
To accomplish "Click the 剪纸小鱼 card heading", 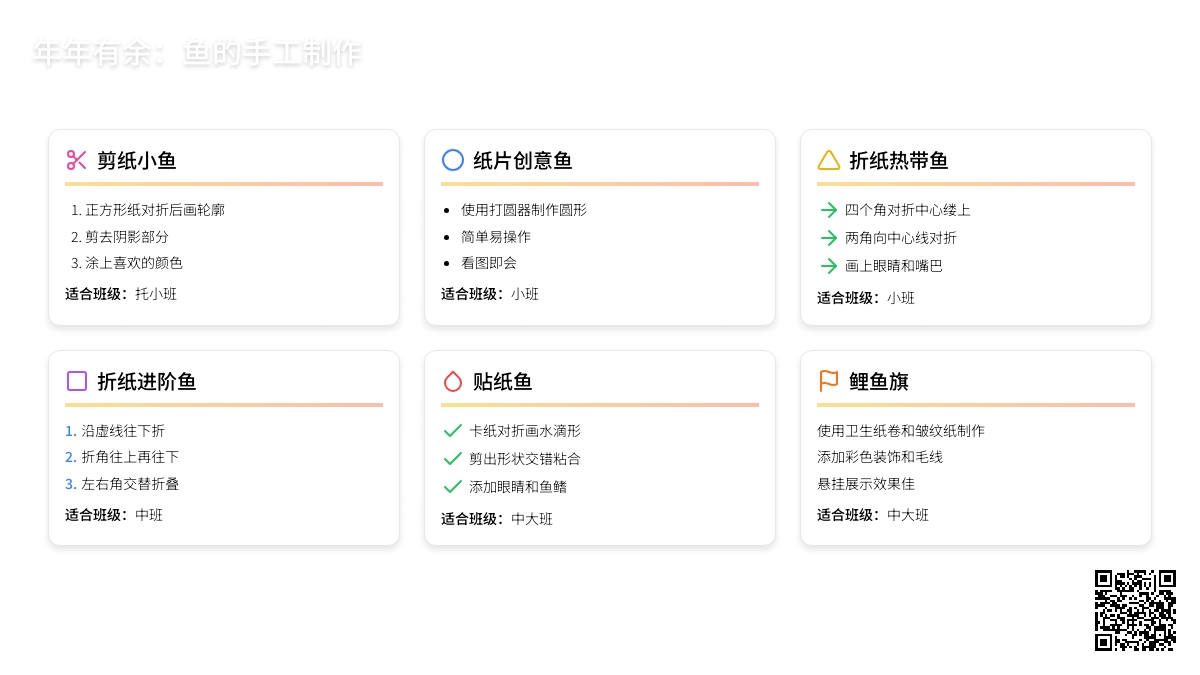I will tap(137, 161).
